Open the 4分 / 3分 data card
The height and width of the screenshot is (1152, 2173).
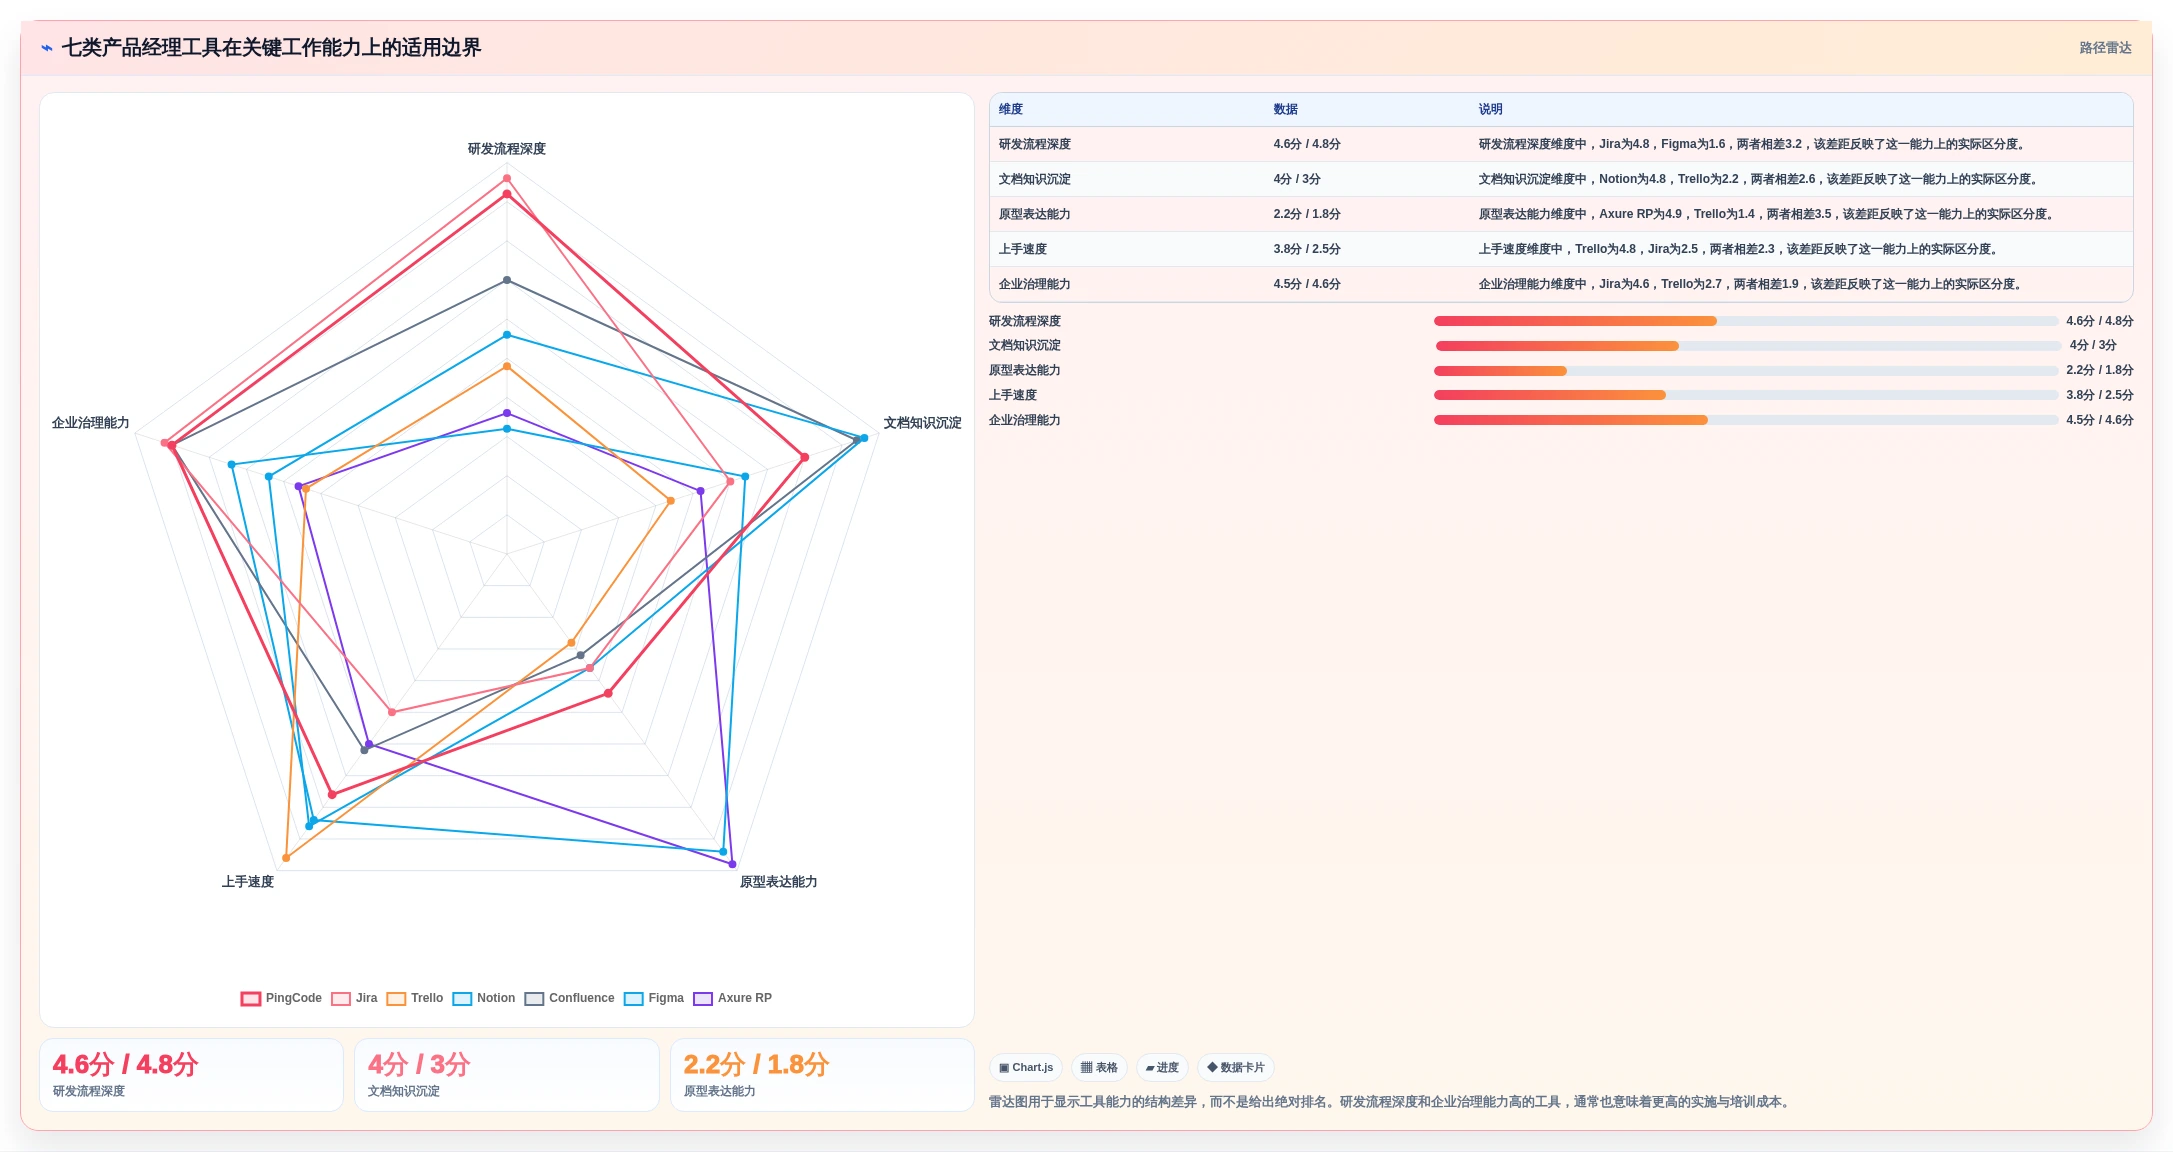click(x=506, y=1075)
